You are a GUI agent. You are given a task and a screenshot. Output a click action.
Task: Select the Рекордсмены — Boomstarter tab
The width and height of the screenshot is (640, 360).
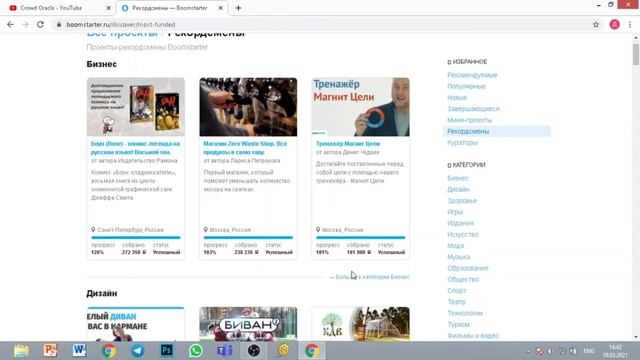pyautogui.click(x=171, y=8)
